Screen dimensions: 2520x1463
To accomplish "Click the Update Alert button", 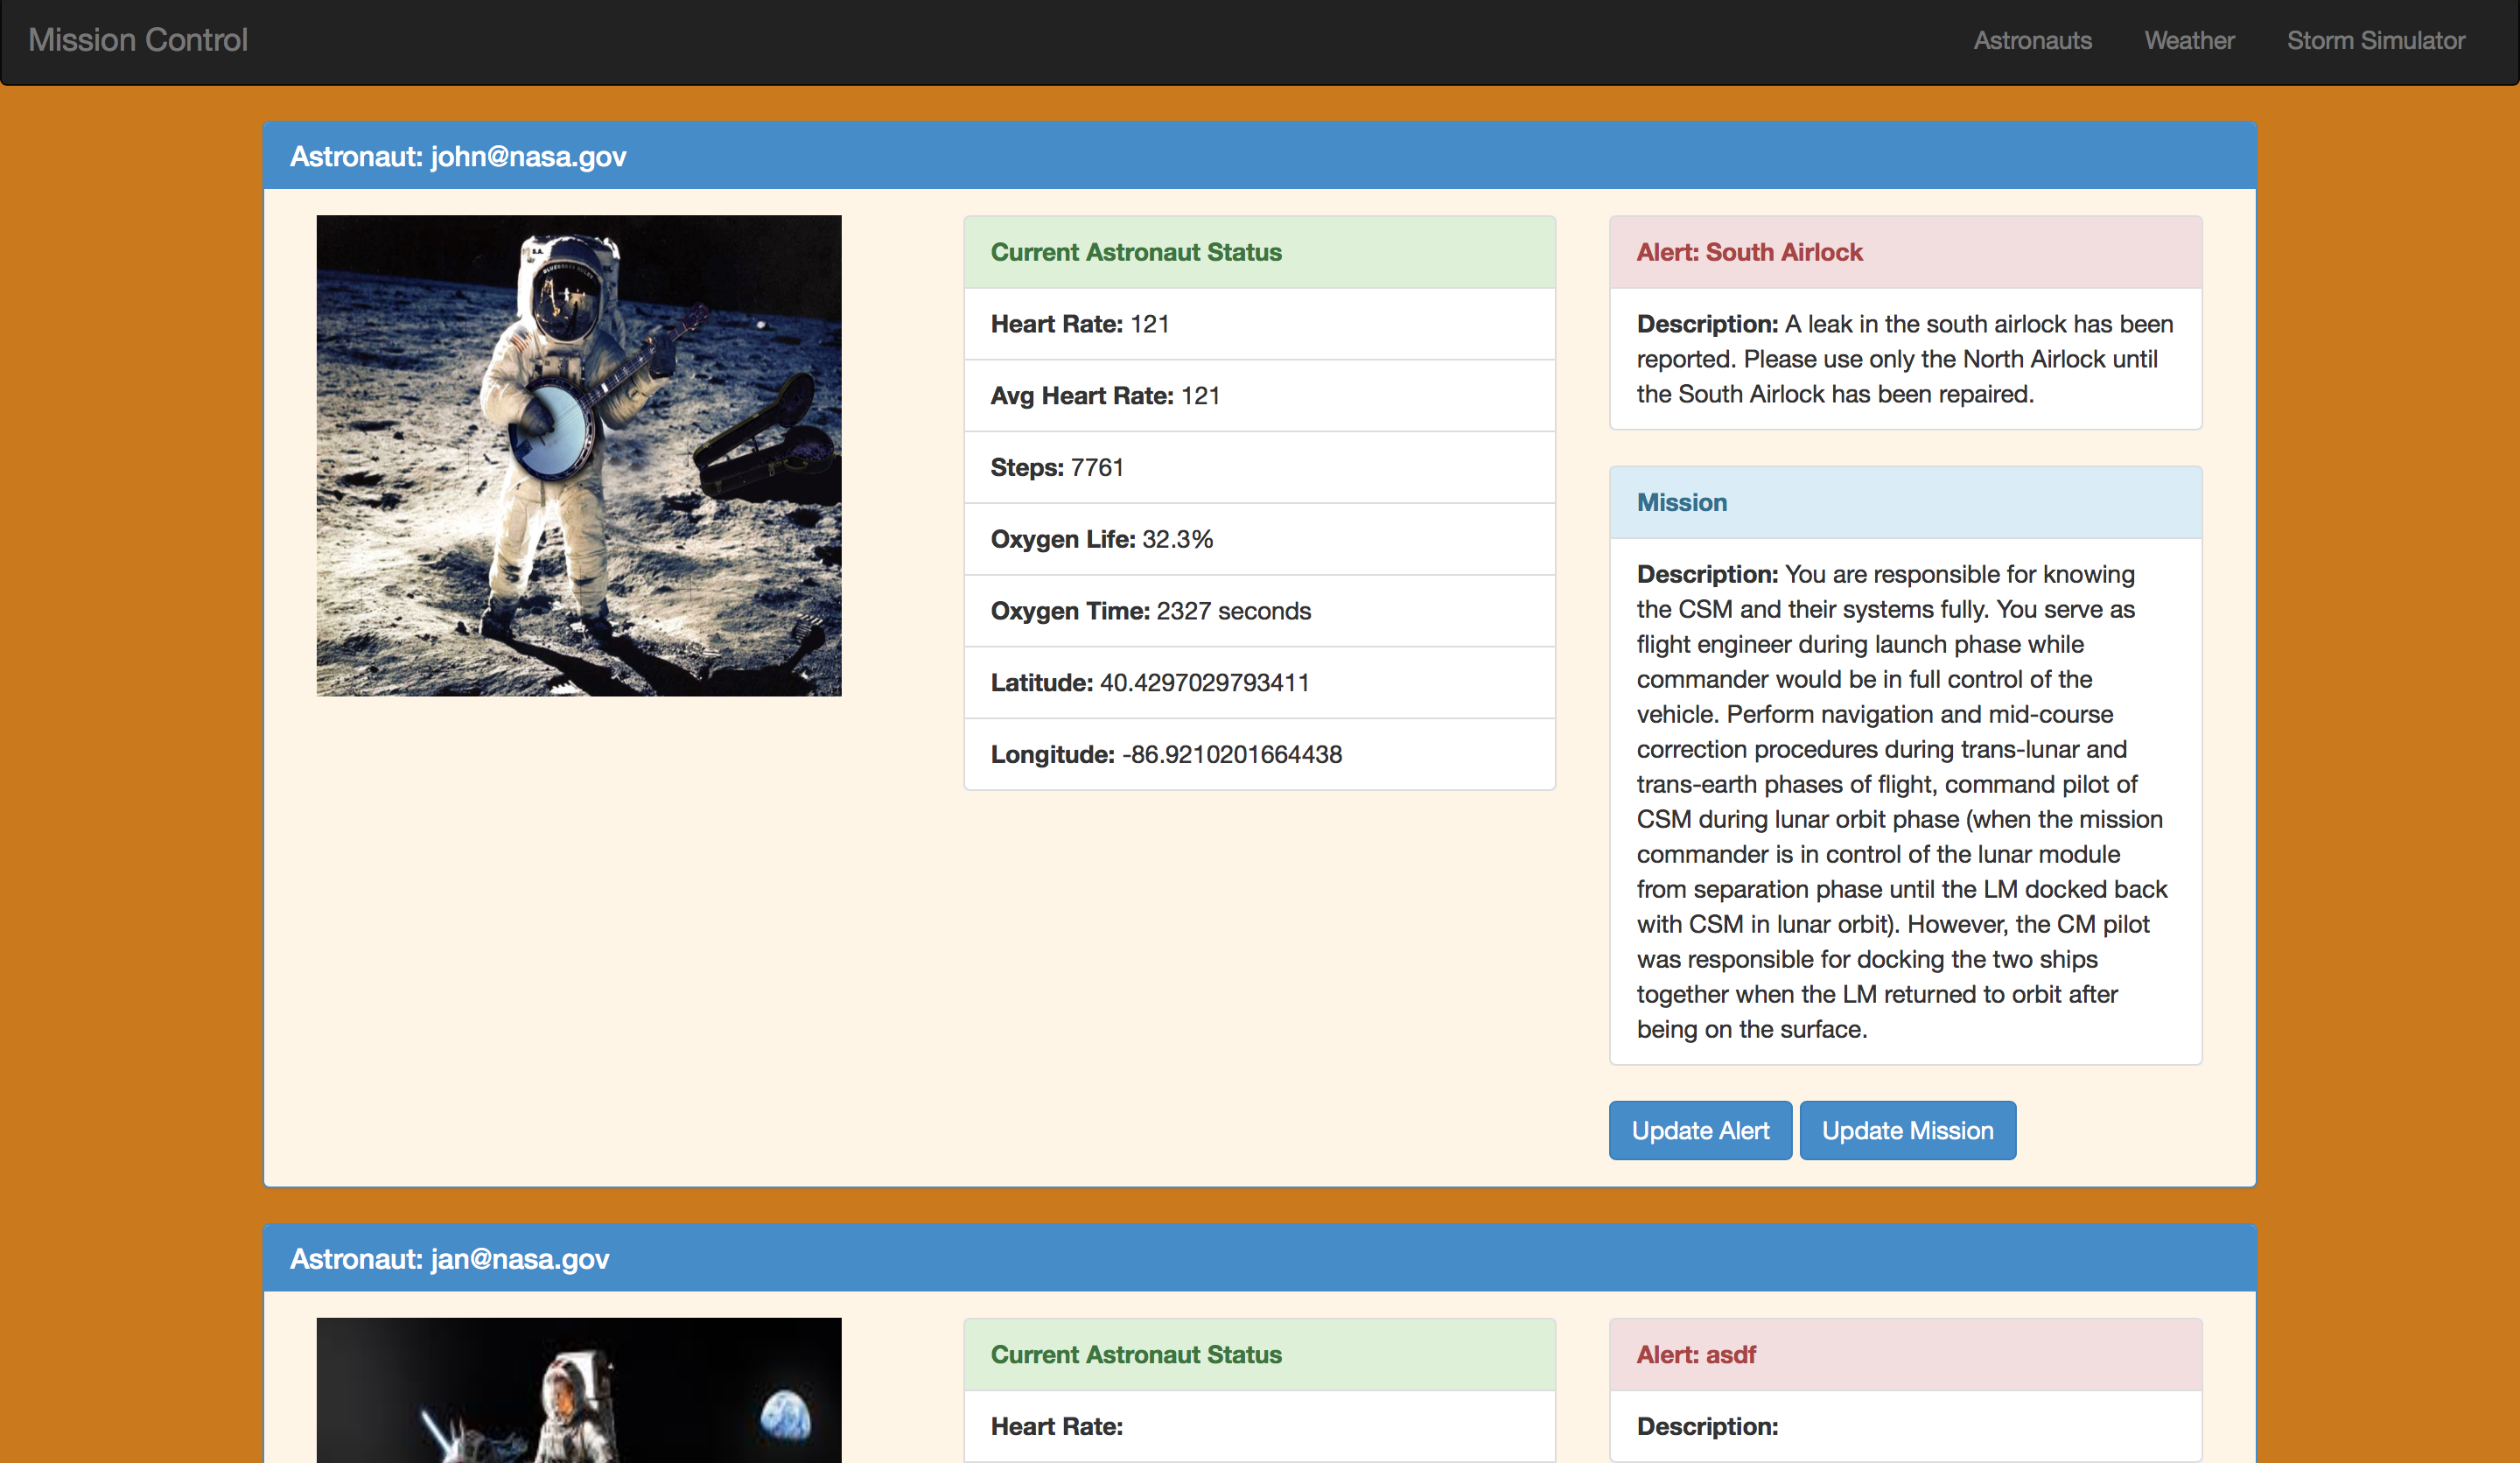I will (1699, 1130).
